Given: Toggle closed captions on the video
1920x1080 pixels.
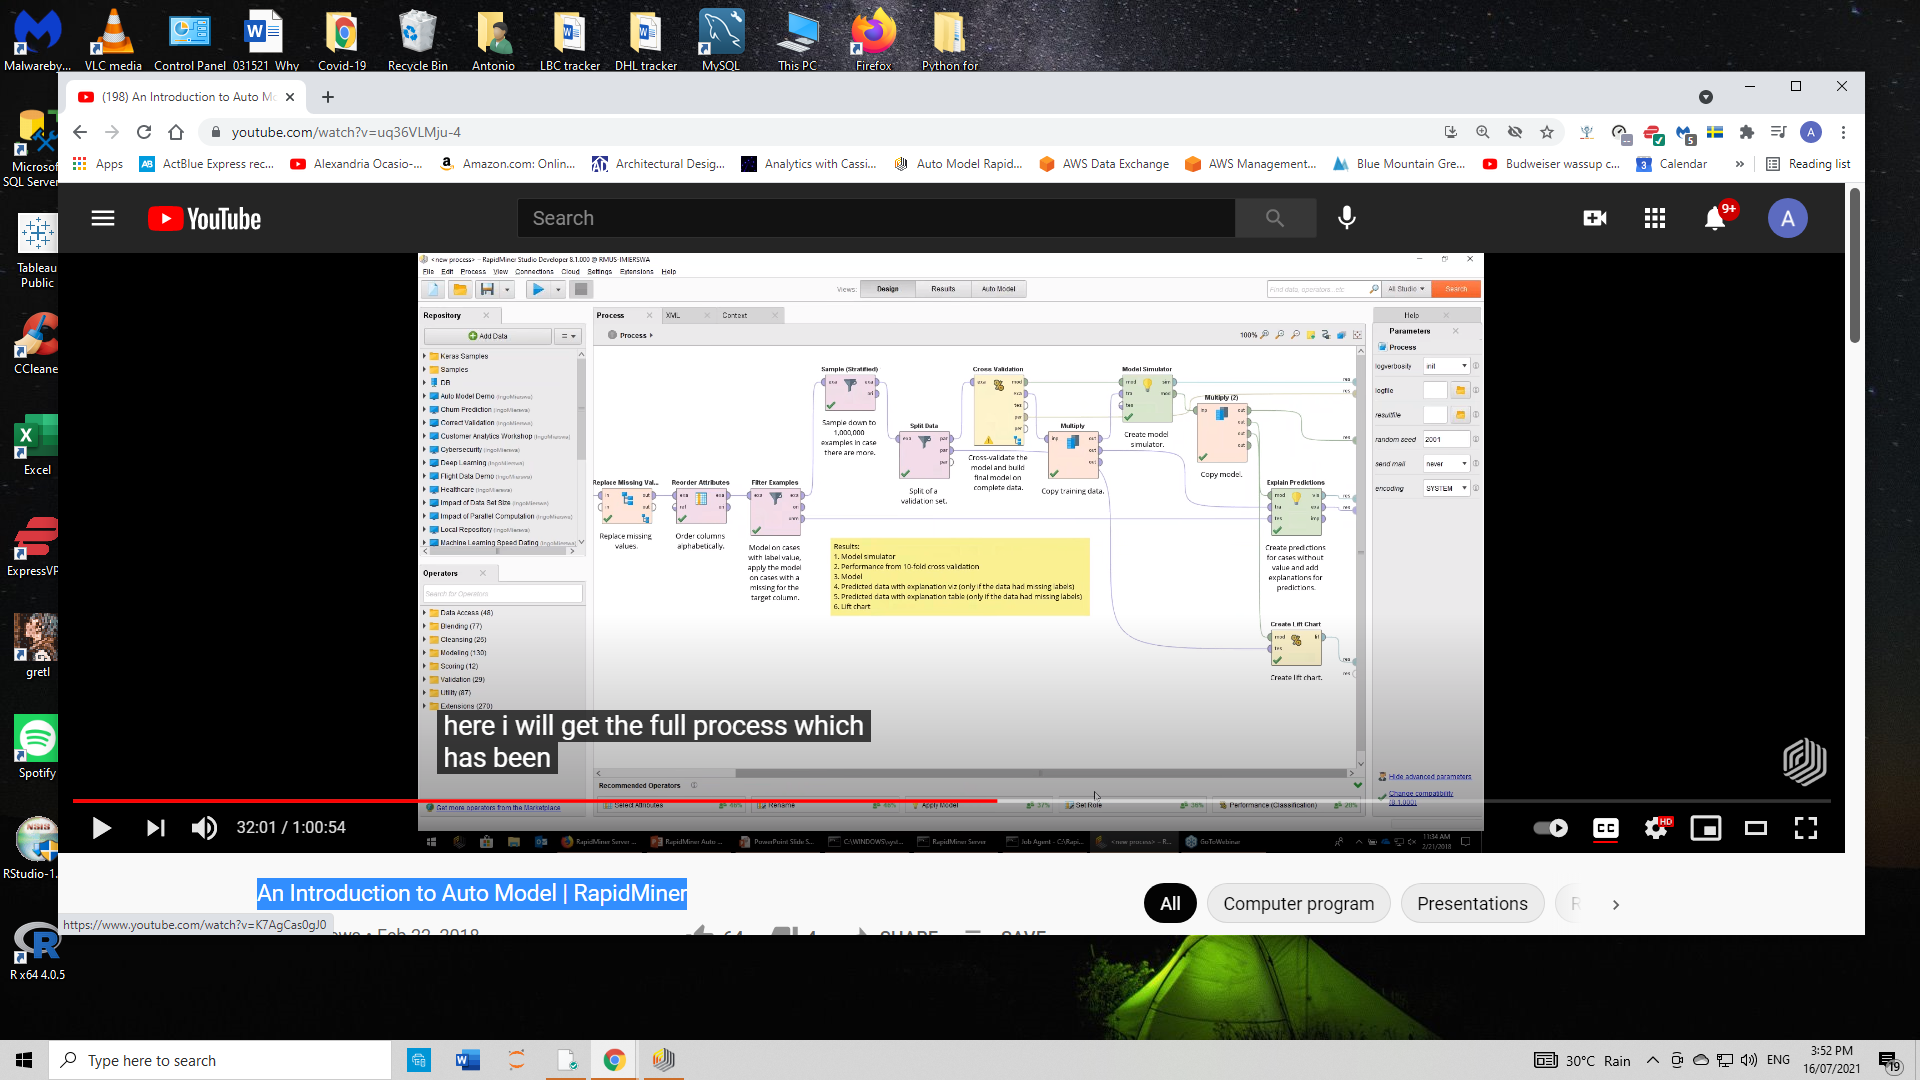Looking at the screenshot, I should point(1606,828).
